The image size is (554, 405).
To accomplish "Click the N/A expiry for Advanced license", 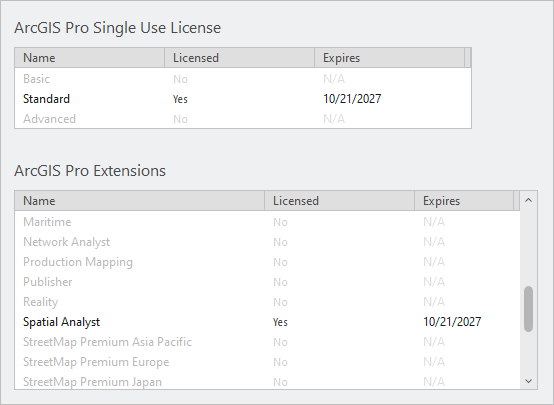I will (334, 119).
